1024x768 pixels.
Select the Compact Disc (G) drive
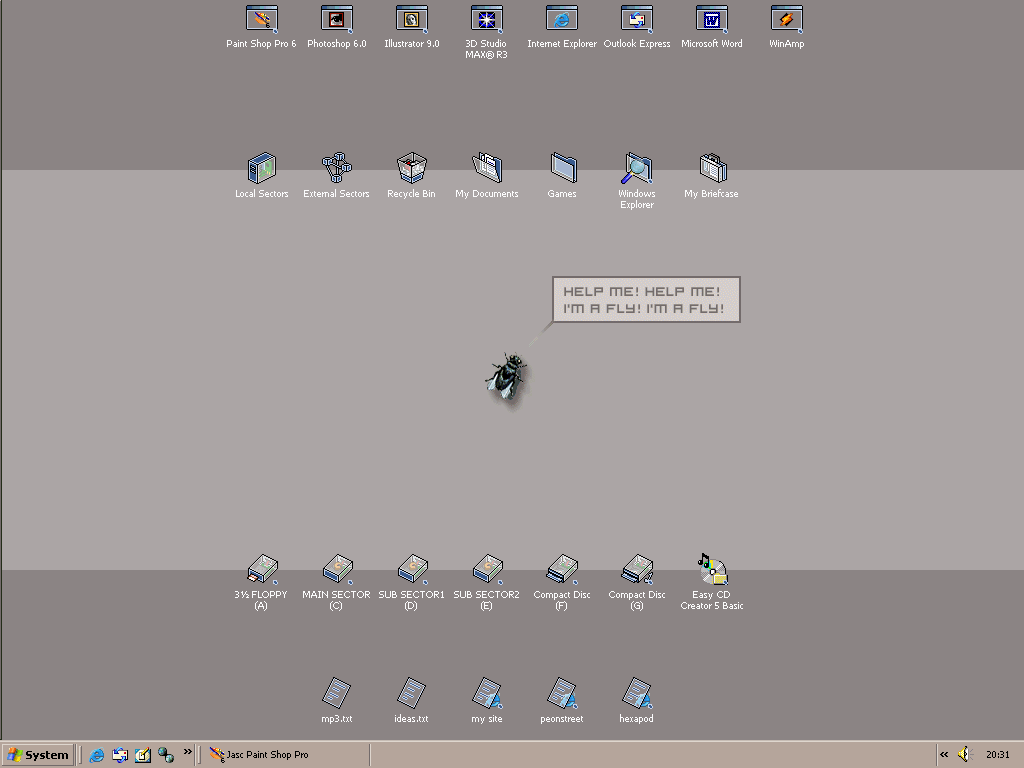(x=637, y=569)
